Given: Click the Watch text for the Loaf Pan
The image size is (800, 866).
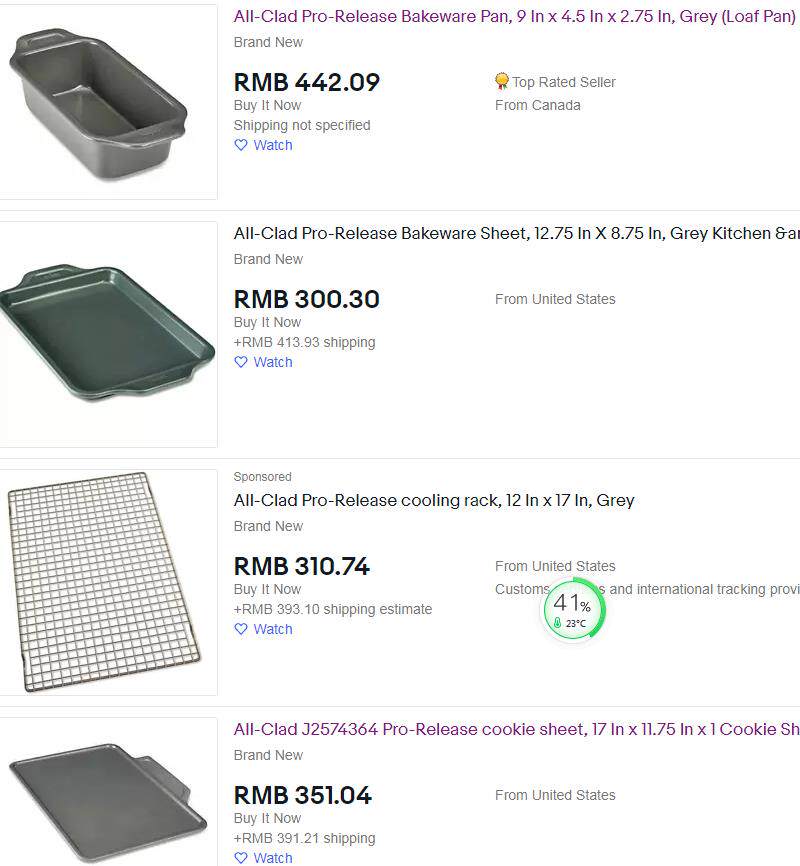Looking at the screenshot, I should (273, 145).
